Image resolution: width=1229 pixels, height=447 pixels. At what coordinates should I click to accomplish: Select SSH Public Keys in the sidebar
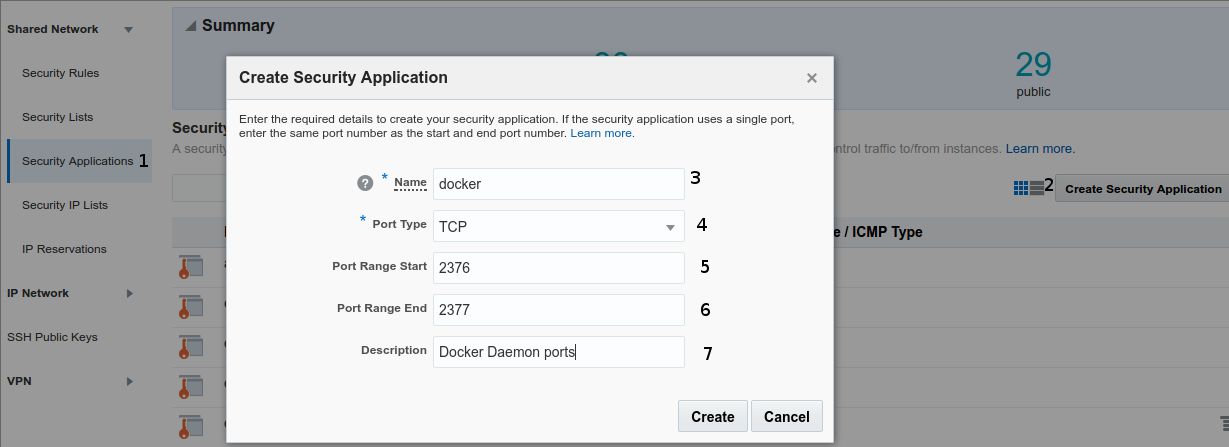tap(52, 337)
